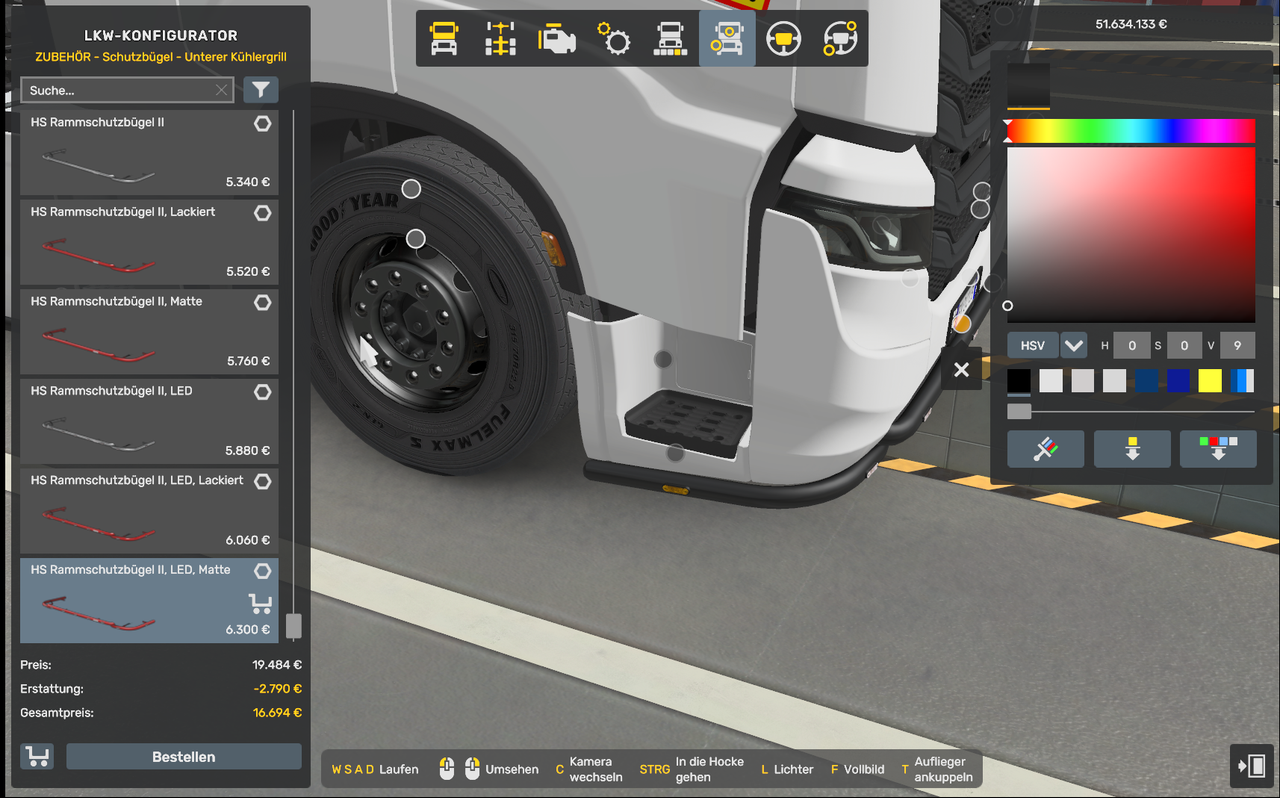Open the gears transmission tab
This screenshot has width=1280, height=798.
pyautogui.click(x=614, y=39)
